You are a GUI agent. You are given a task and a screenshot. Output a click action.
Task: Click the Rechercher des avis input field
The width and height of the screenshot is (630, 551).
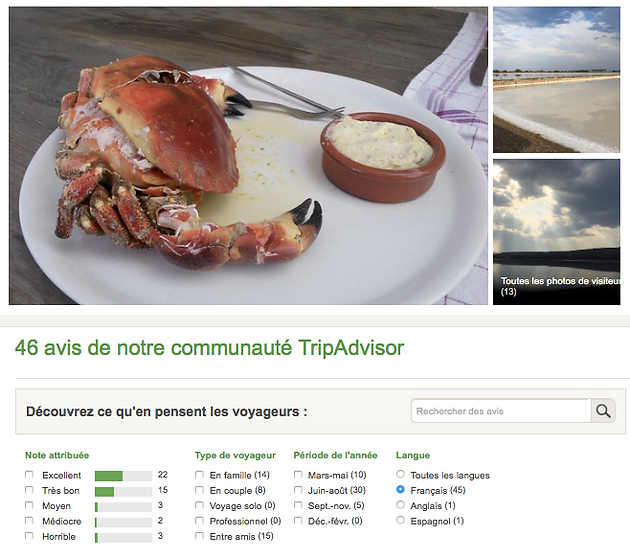501,411
